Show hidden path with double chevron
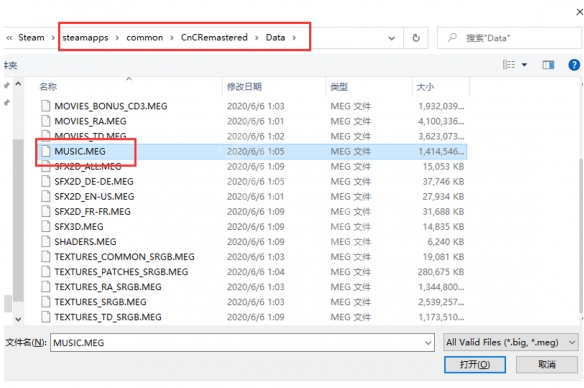Viewport: 584px width, 388px height. [x=9, y=38]
